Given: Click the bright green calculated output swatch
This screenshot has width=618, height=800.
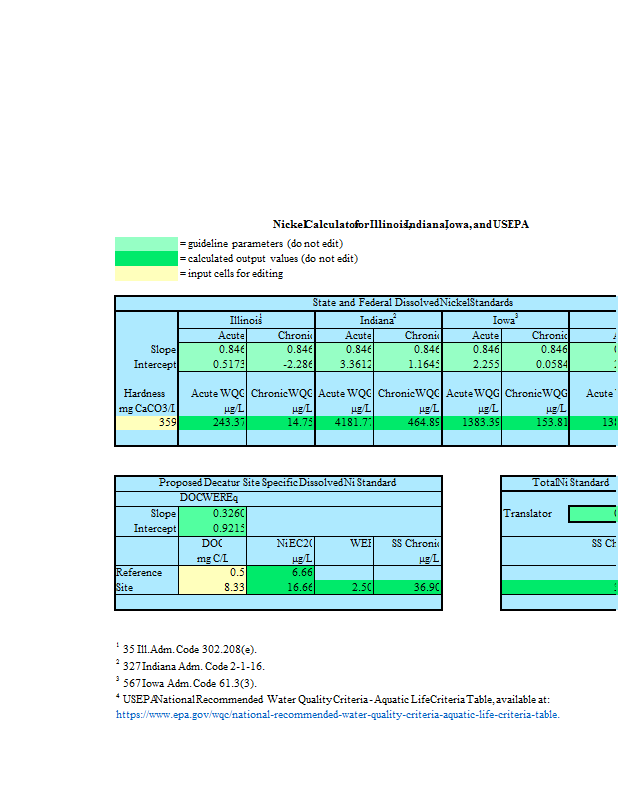Looking at the screenshot, I should click(x=146, y=259).
